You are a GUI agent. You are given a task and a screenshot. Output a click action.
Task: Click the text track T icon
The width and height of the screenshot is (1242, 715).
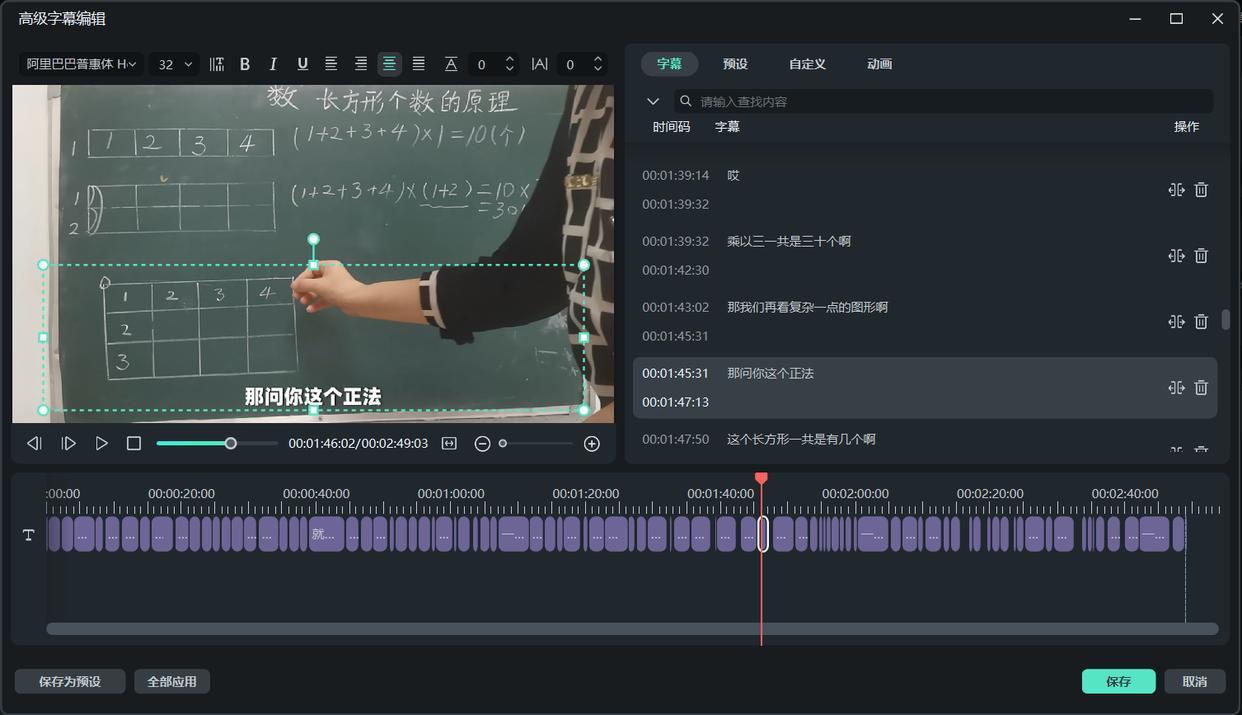click(28, 535)
